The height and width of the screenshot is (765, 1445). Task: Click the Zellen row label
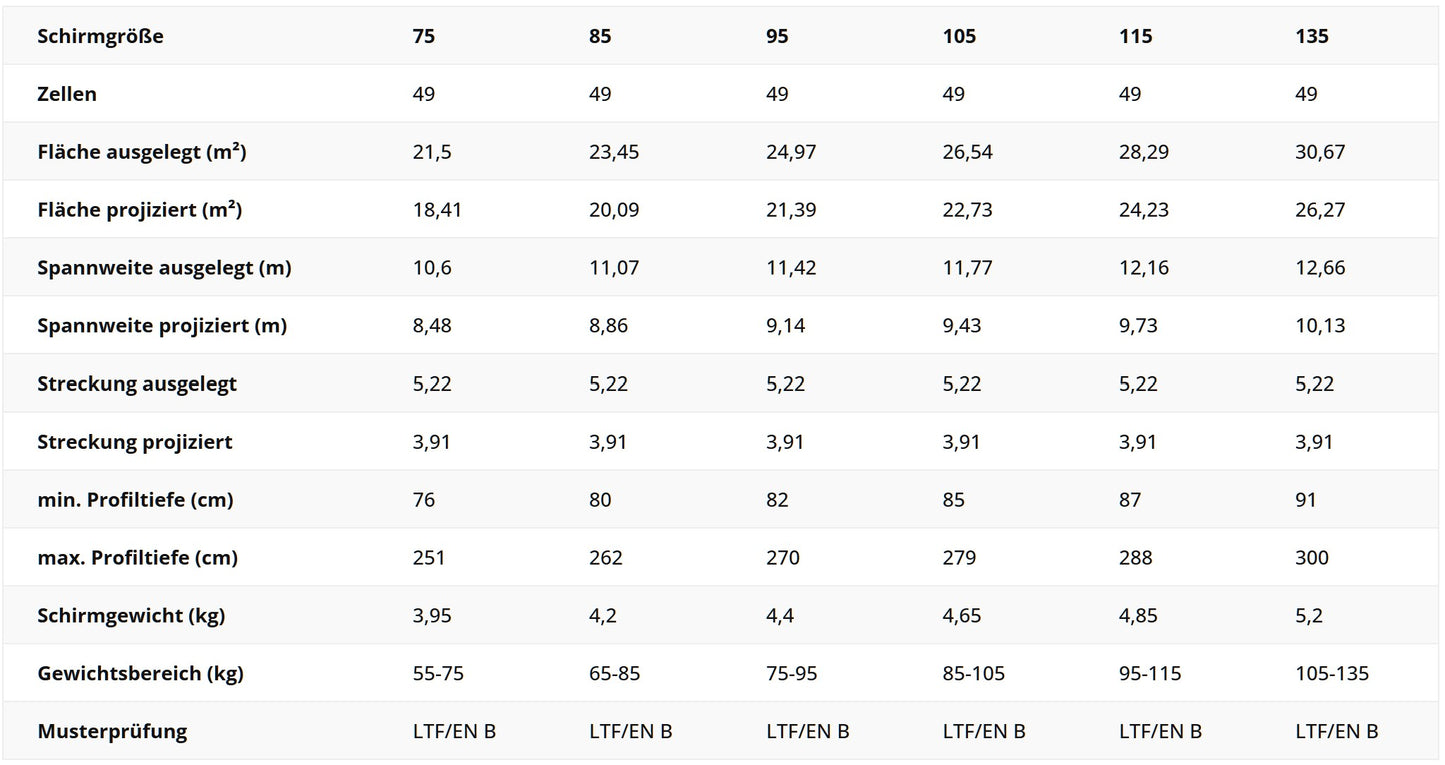pyautogui.click(x=67, y=95)
